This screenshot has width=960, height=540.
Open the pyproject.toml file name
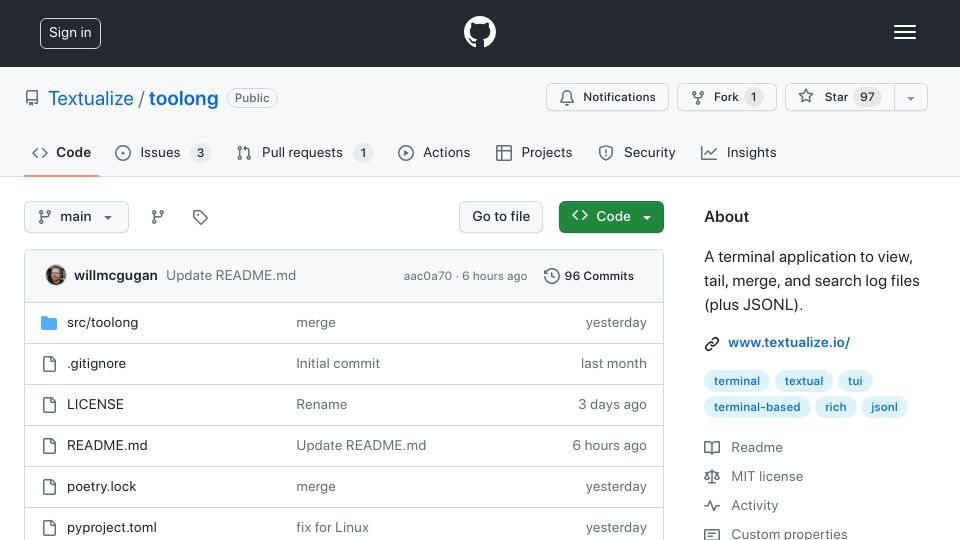111,528
